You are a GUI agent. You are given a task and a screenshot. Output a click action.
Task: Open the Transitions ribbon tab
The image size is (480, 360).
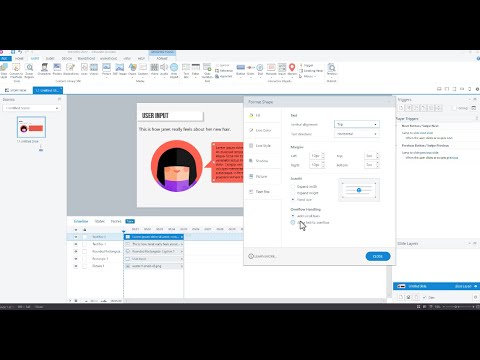(x=86, y=58)
